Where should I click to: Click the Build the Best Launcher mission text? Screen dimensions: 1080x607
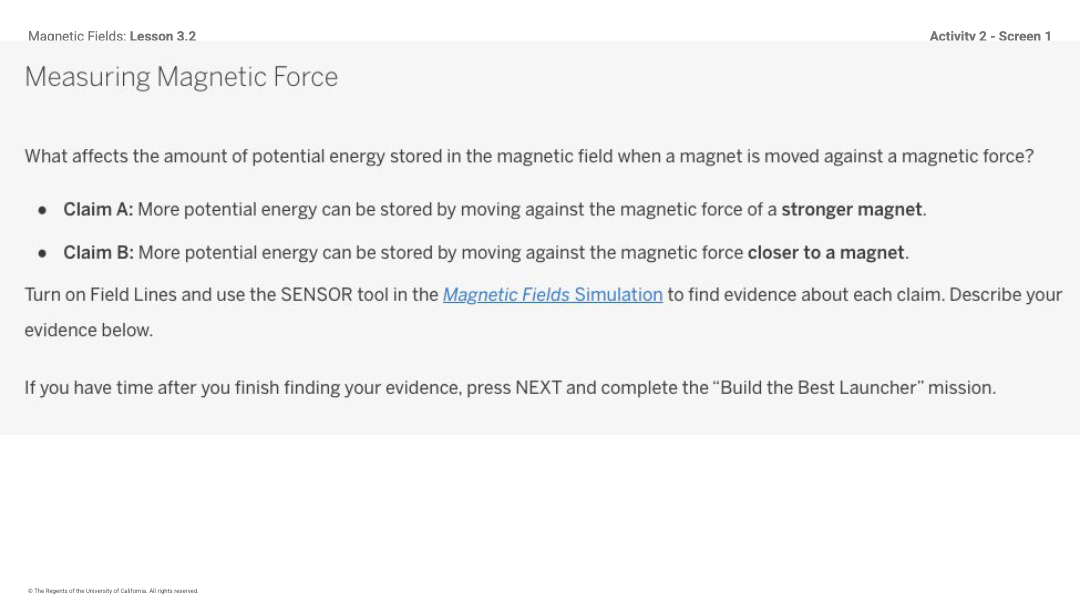coord(854,388)
